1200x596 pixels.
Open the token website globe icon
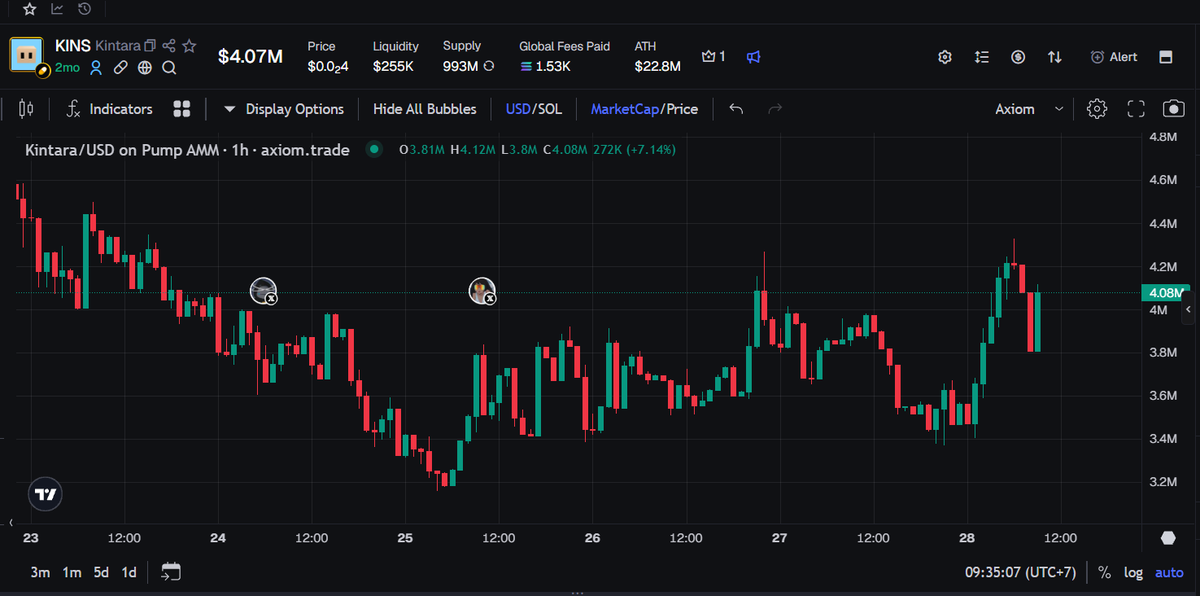point(145,68)
